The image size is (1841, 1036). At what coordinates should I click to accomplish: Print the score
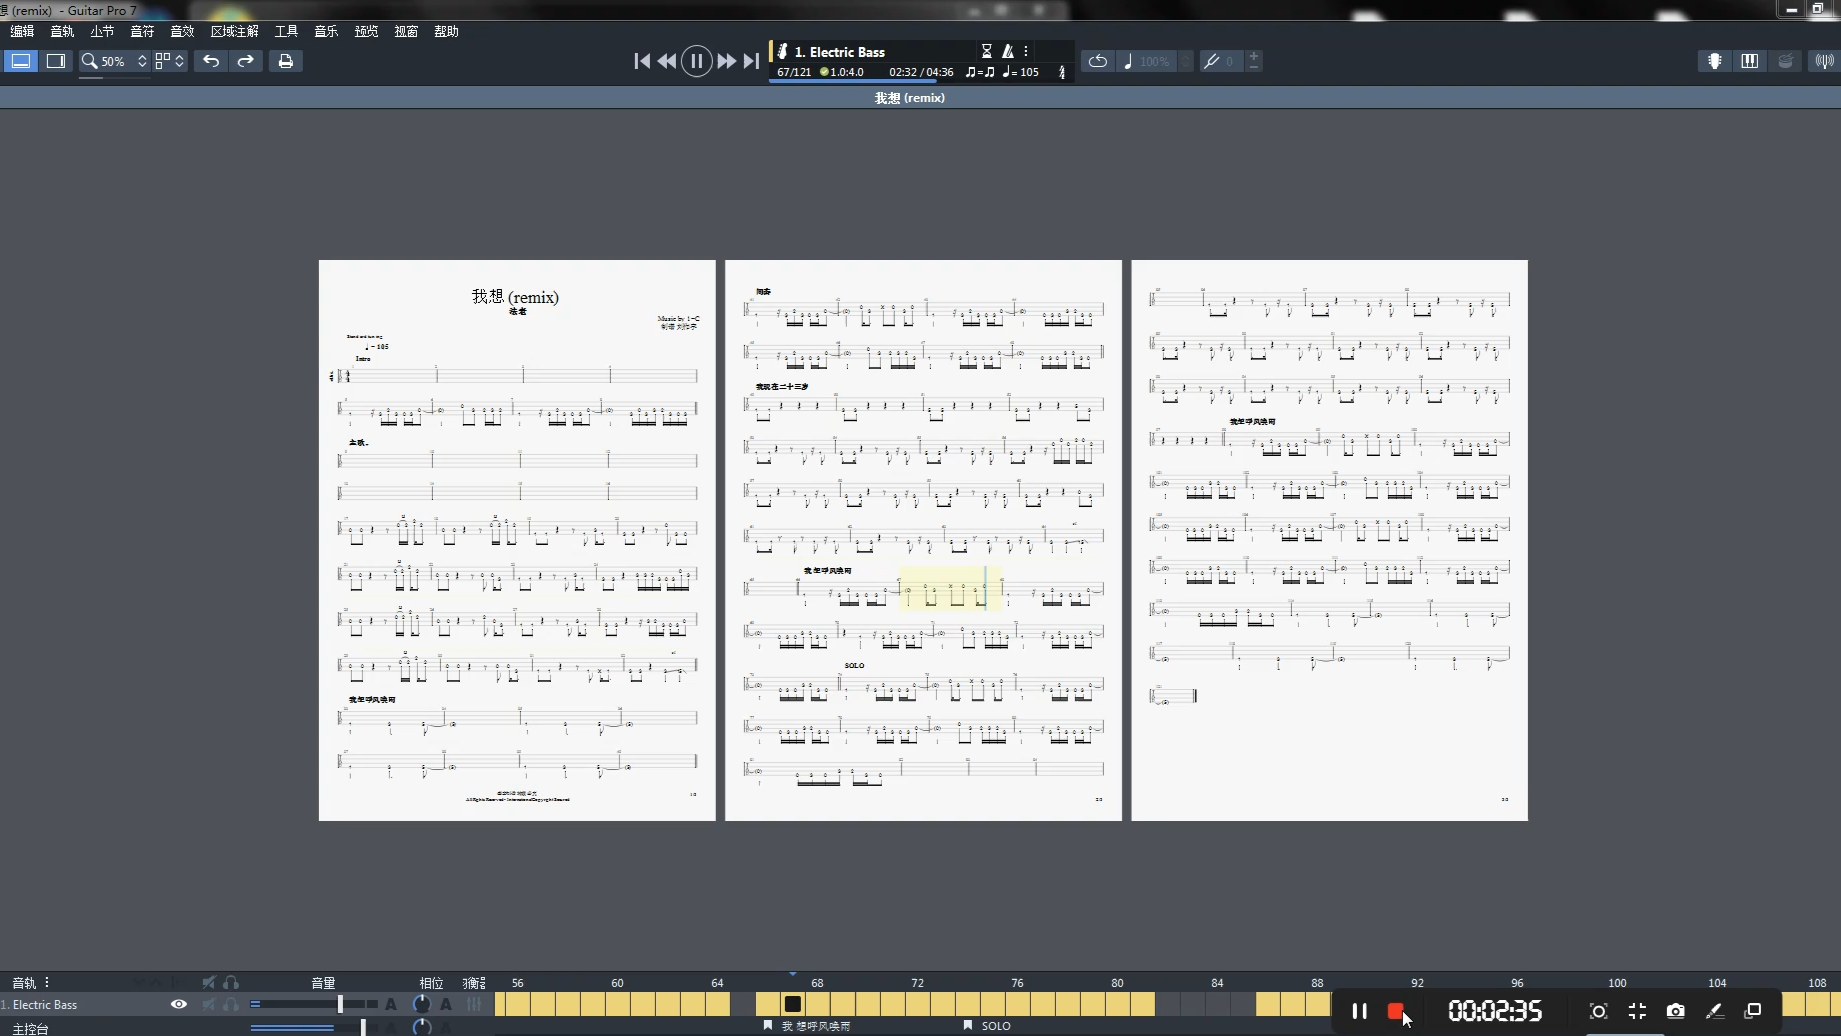click(x=286, y=61)
